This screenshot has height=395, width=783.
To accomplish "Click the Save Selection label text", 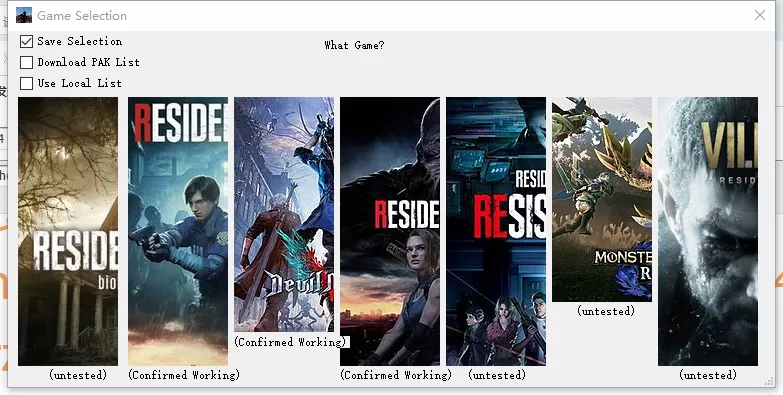I will 79,41.
